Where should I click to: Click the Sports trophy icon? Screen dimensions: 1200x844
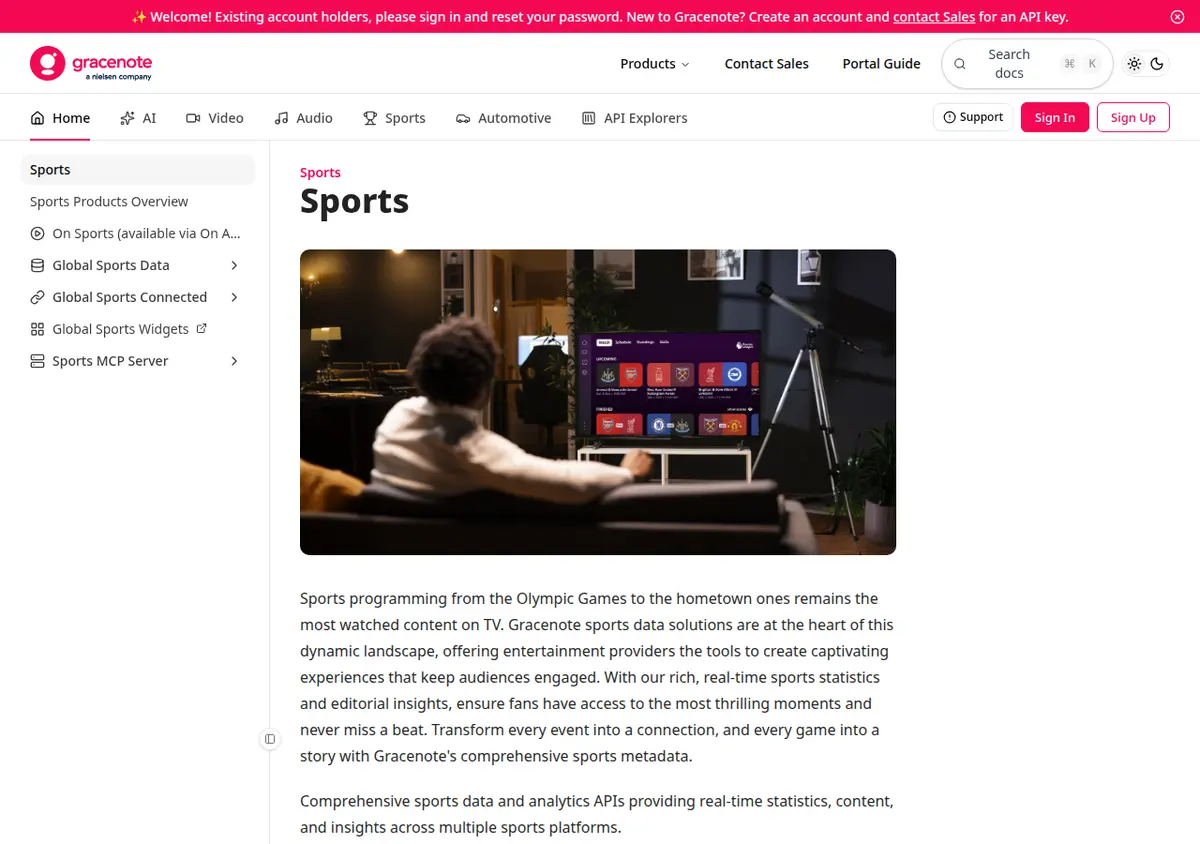point(370,118)
